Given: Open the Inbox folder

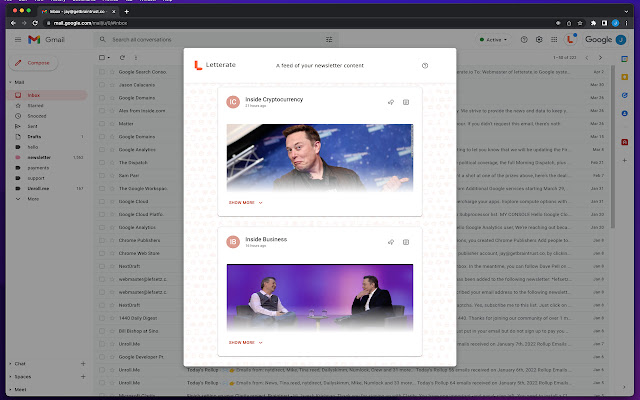Looking at the screenshot, I should (x=47, y=95).
